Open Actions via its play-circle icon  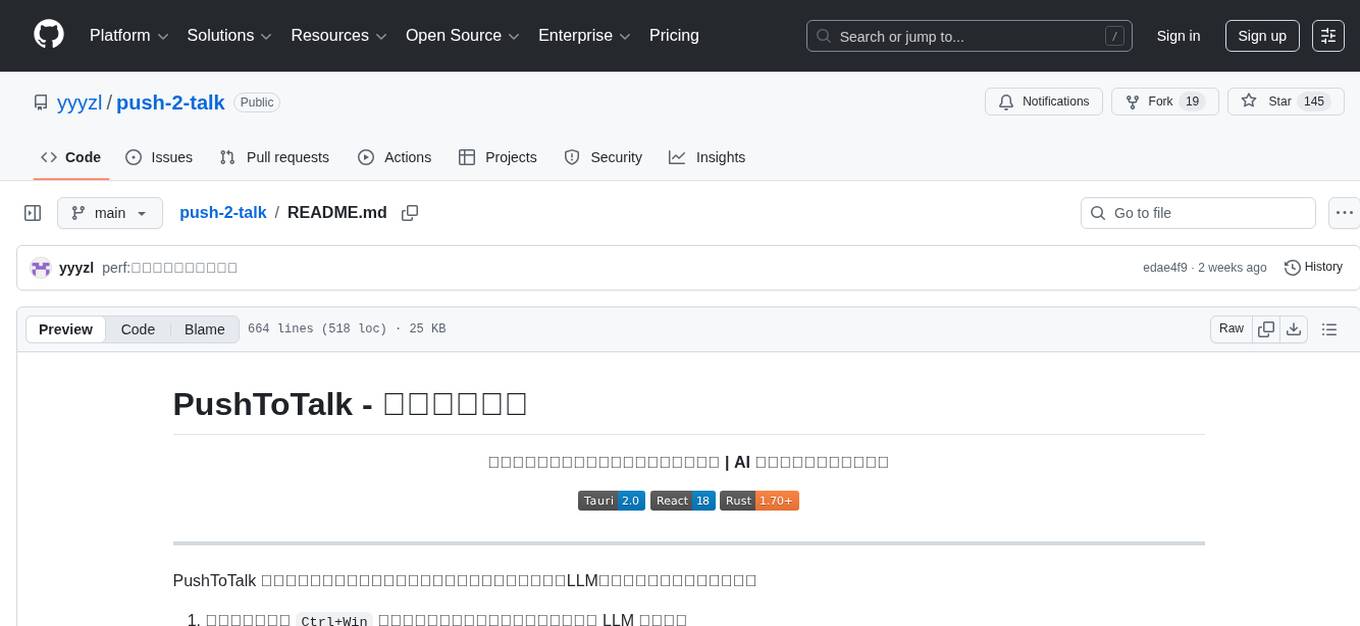pyautogui.click(x=366, y=157)
